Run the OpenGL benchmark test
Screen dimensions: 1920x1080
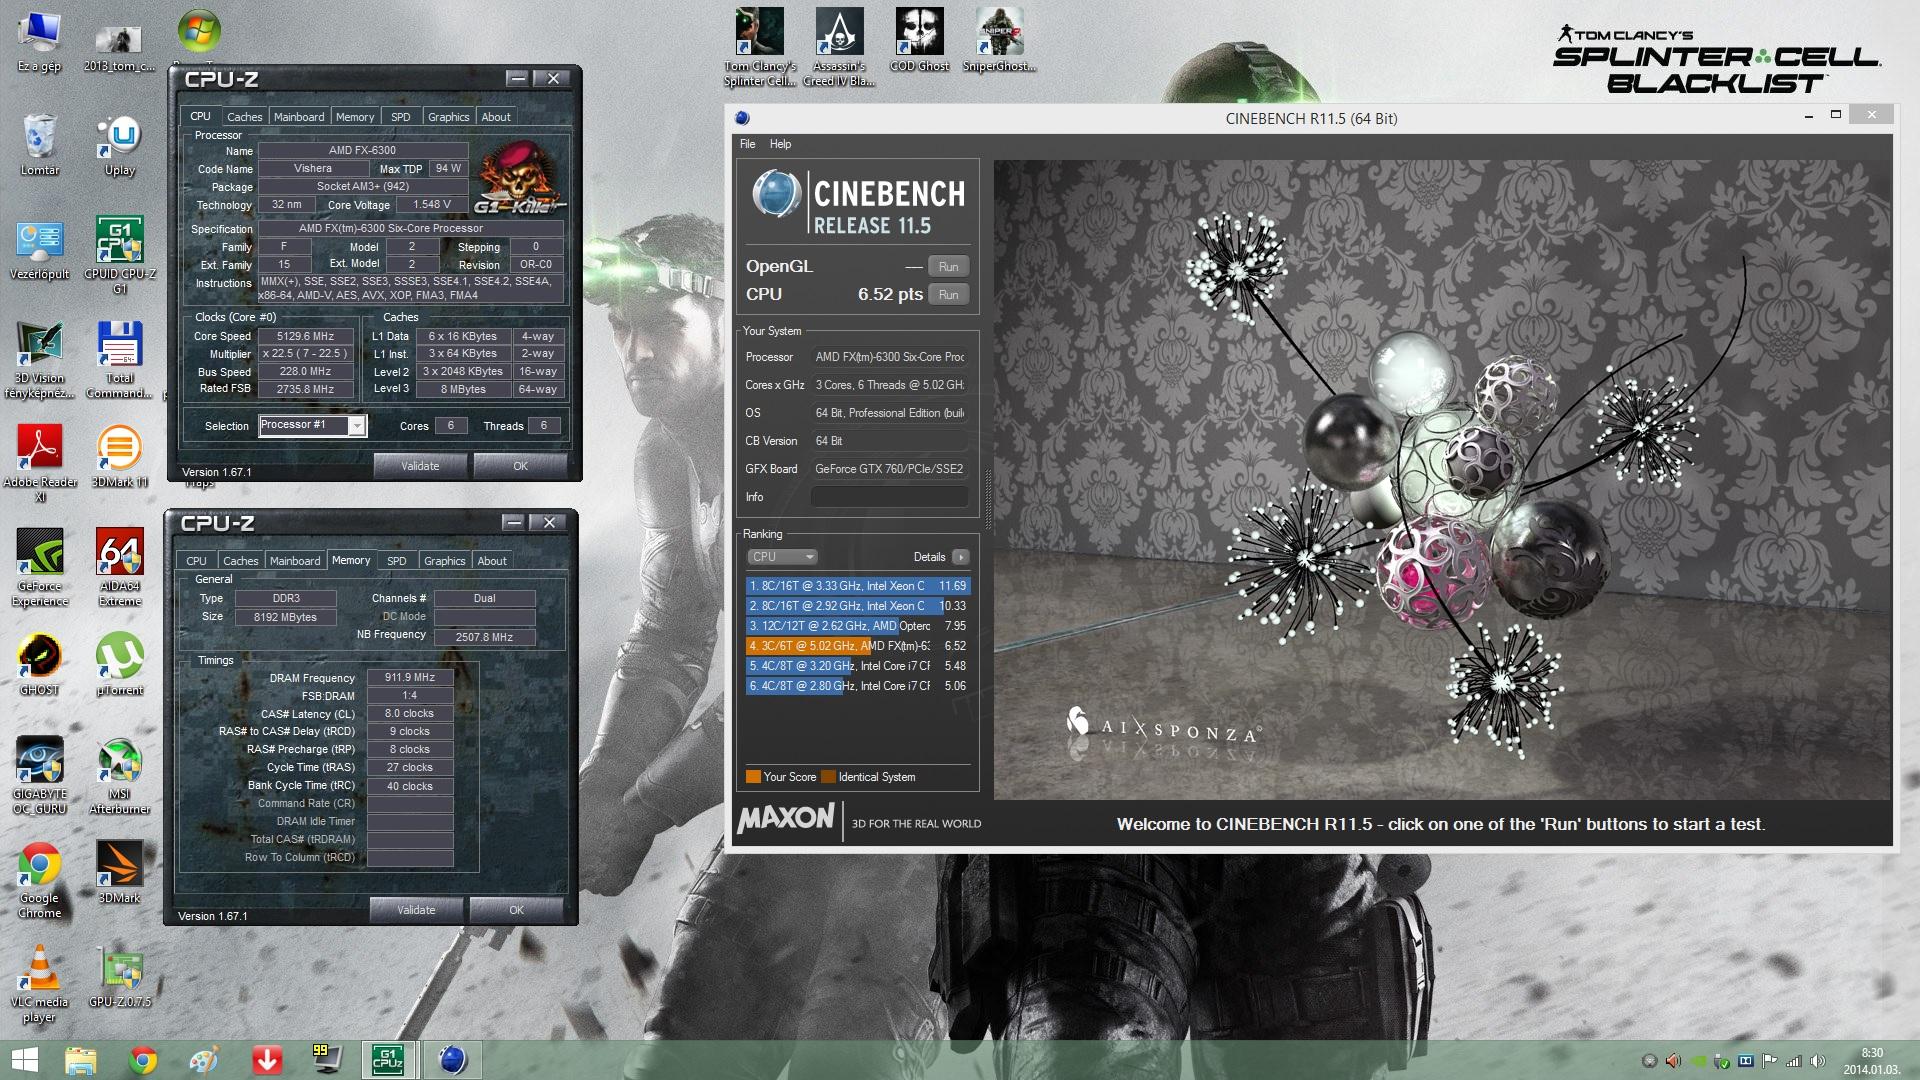point(948,267)
